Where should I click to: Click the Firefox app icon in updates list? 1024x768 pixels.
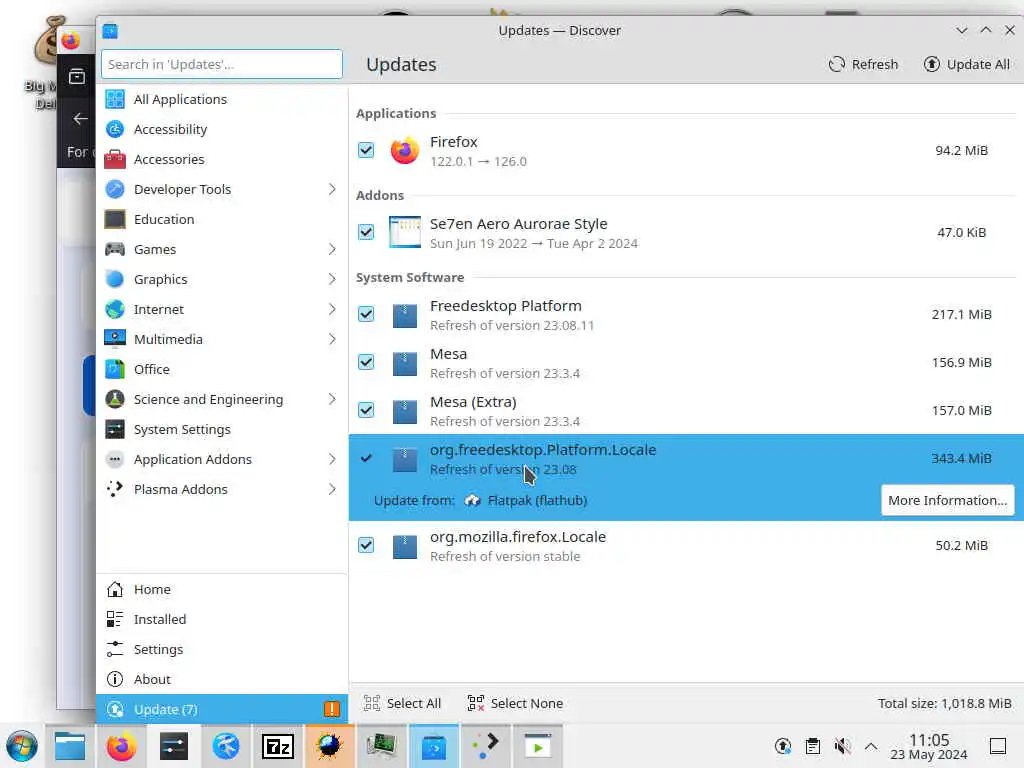click(404, 151)
